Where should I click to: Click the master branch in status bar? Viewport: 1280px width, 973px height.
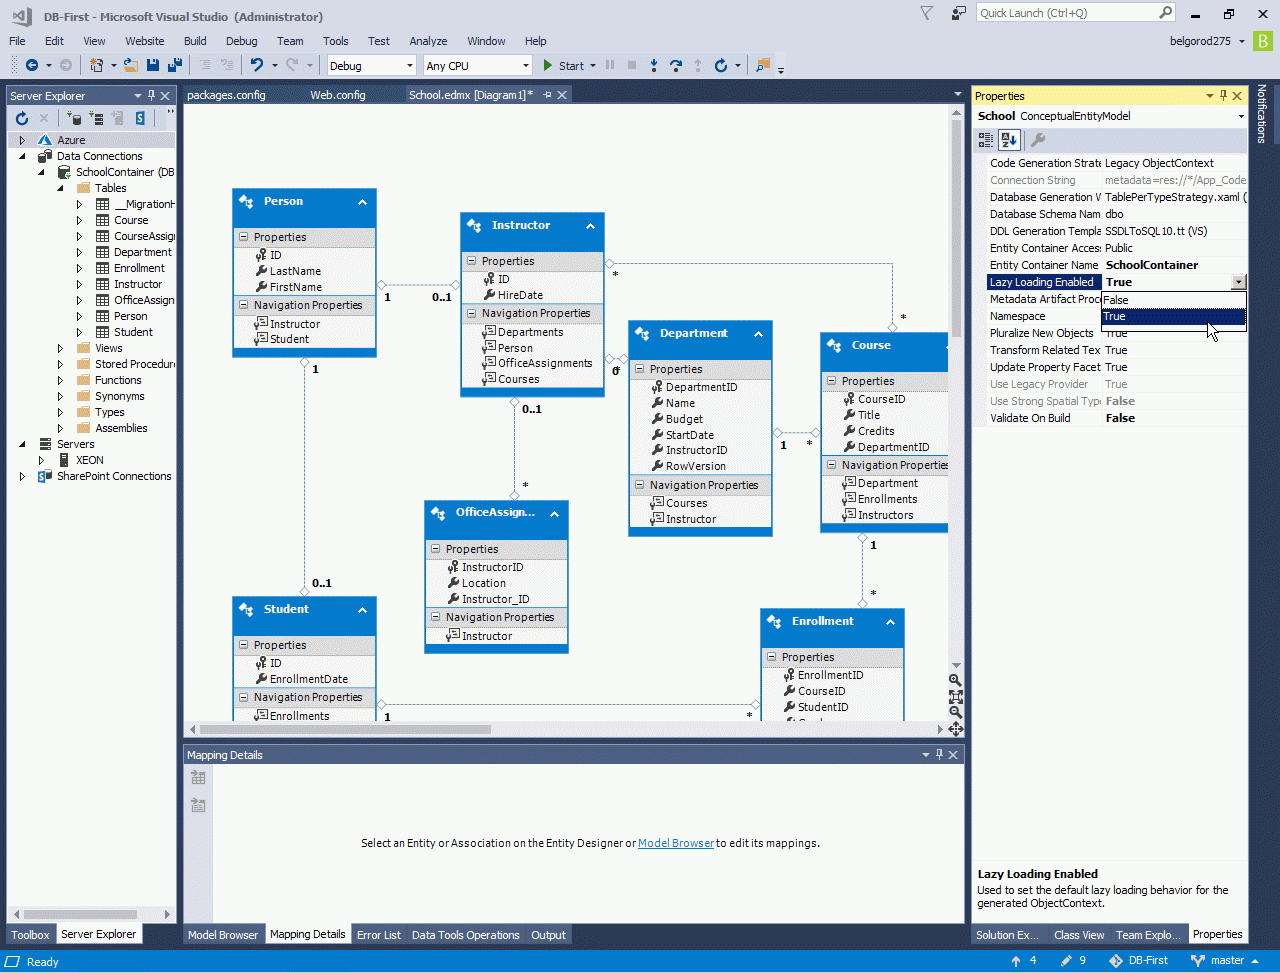click(x=1227, y=961)
